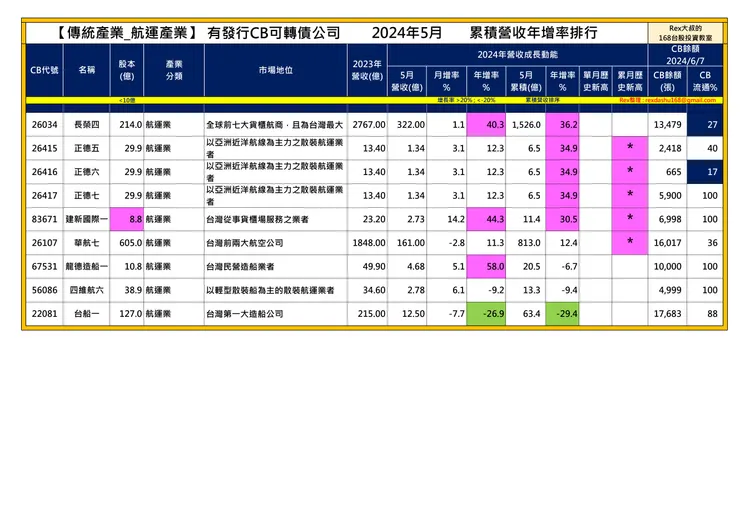The image size is (740, 523).
Task: Click the 2023 revenue value 2767.00
Action: click(x=369, y=125)
